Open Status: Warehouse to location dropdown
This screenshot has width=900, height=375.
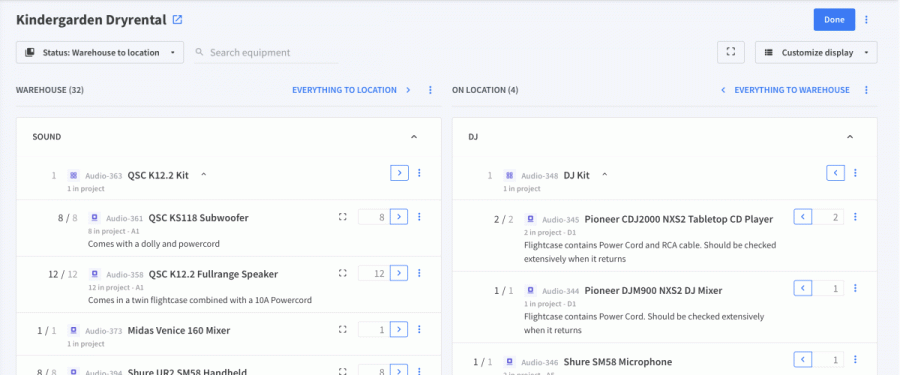coord(100,52)
